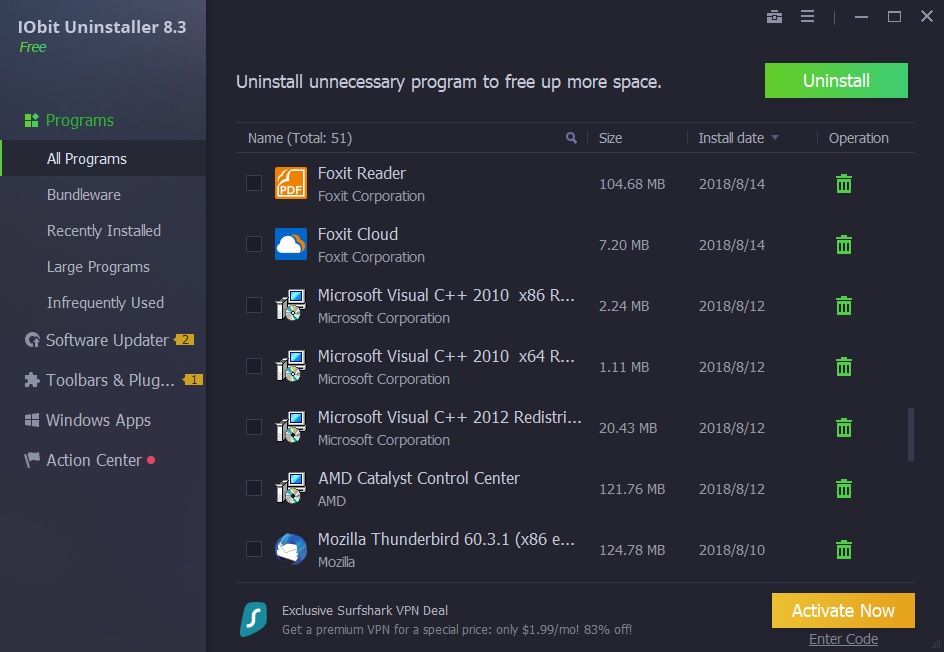Click the Mozilla Thunderbird program icon
Image resolution: width=944 pixels, height=652 pixels.
[x=291, y=548]
